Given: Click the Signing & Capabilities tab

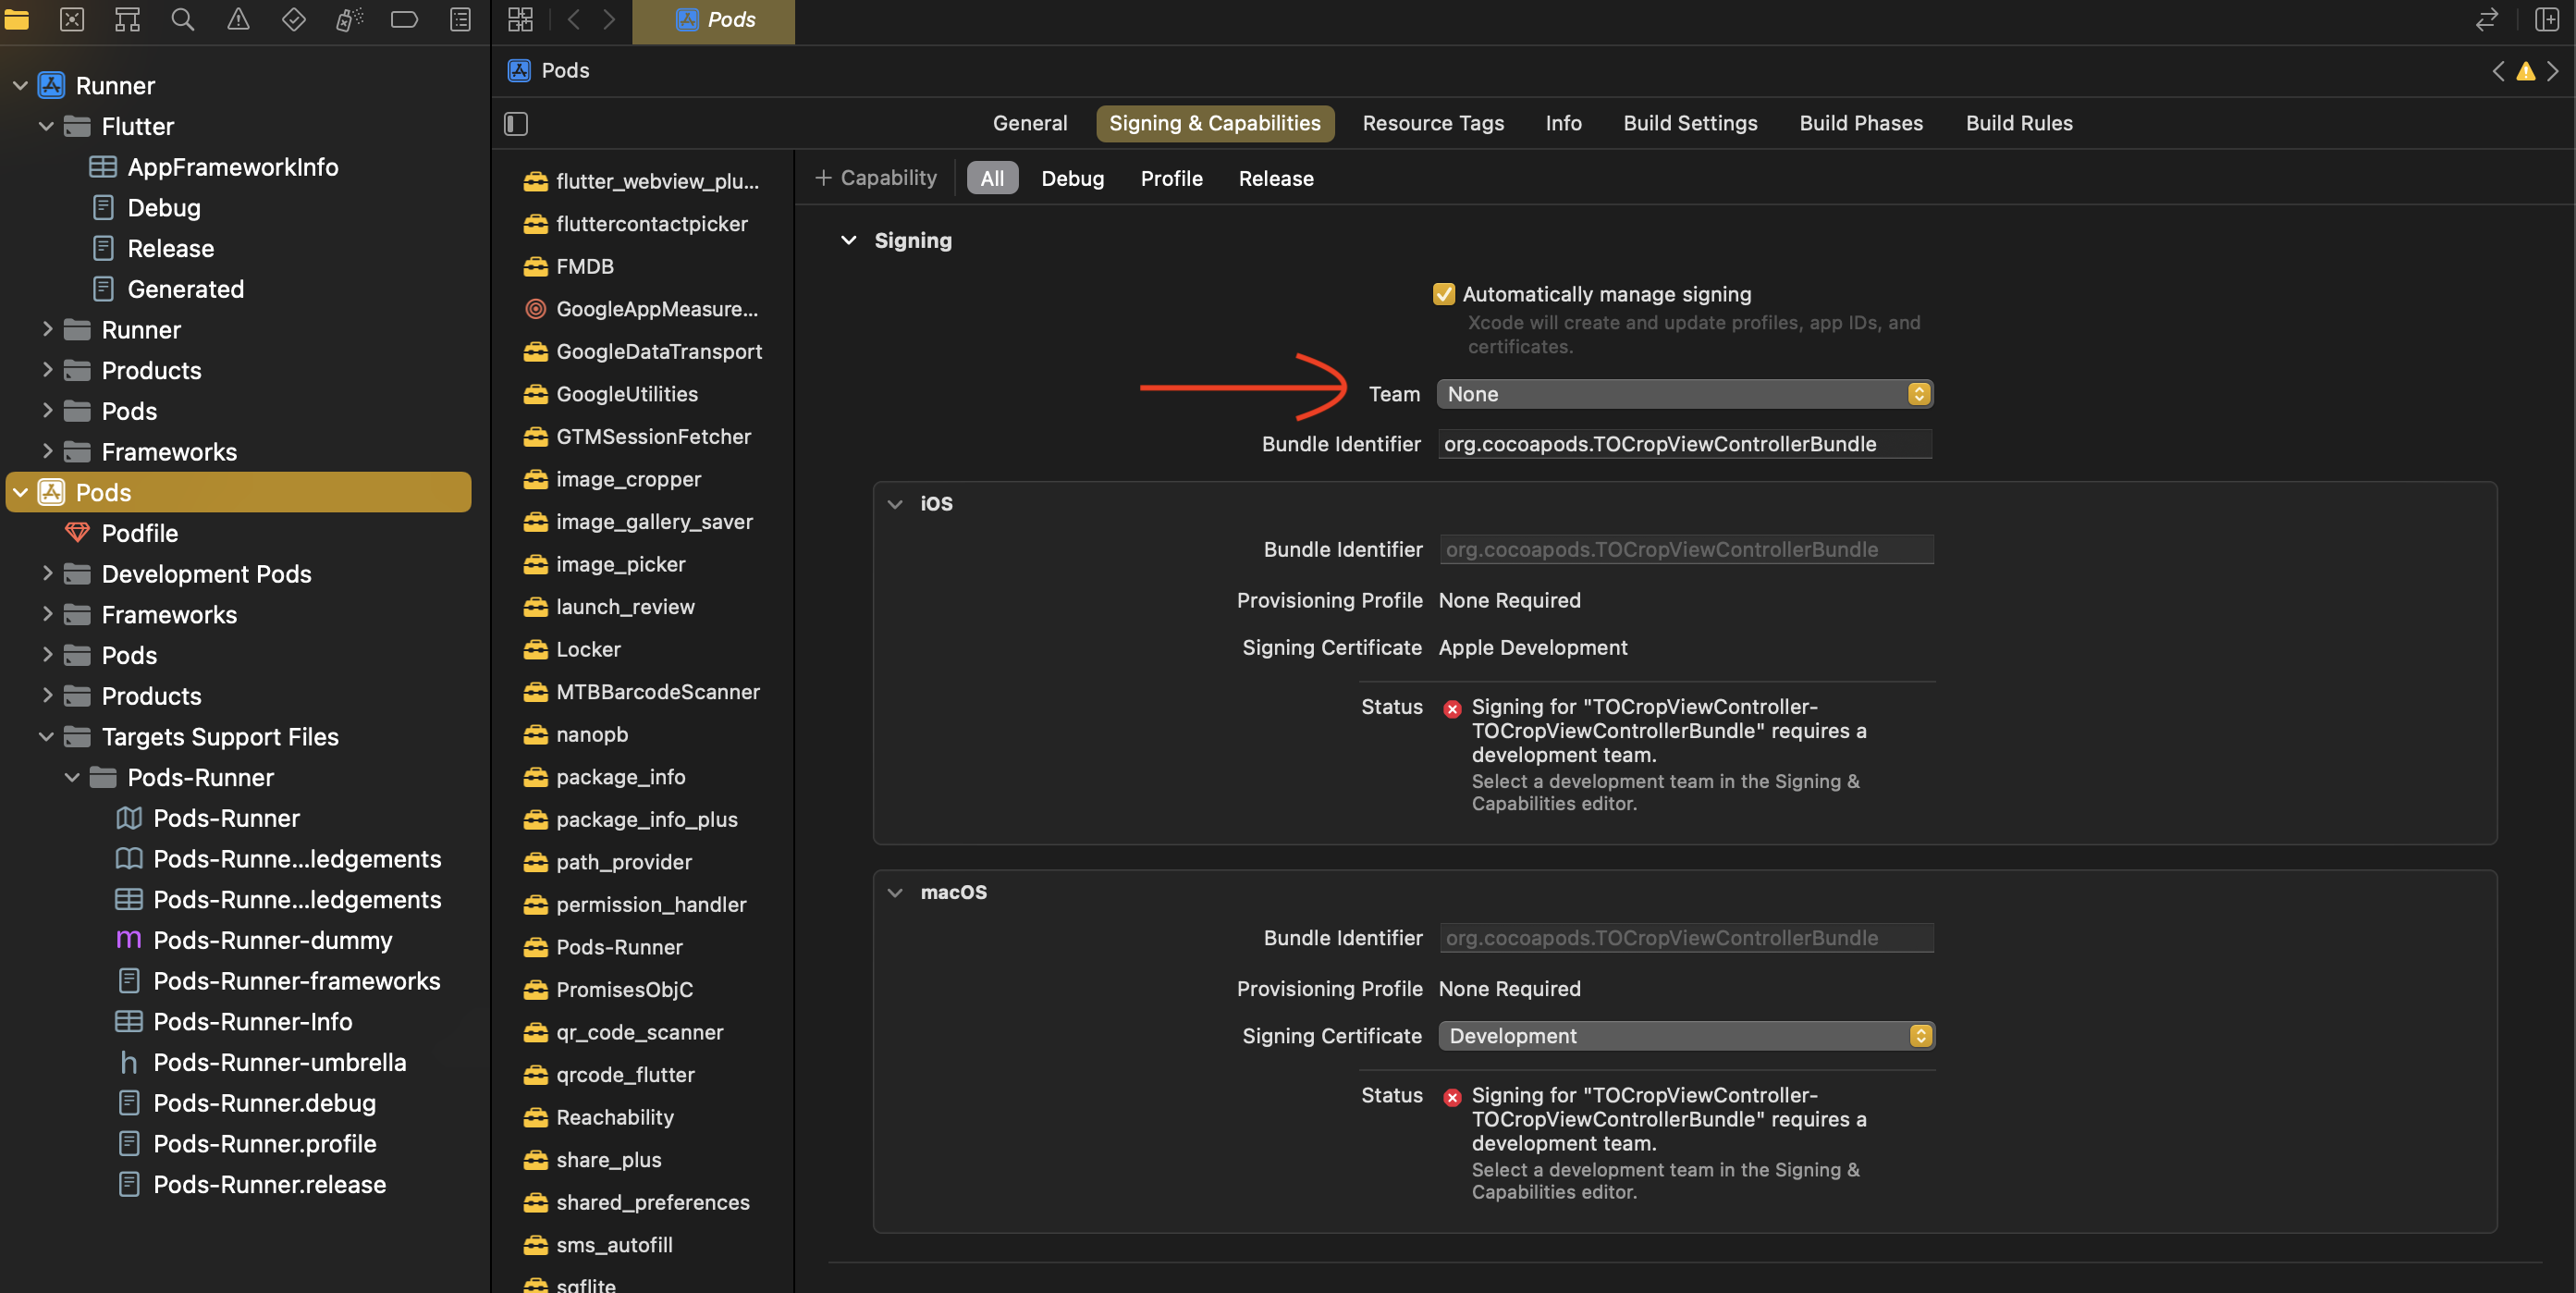Looking at the screenshot, I should pyautogui.click(x=1214, y=123).
